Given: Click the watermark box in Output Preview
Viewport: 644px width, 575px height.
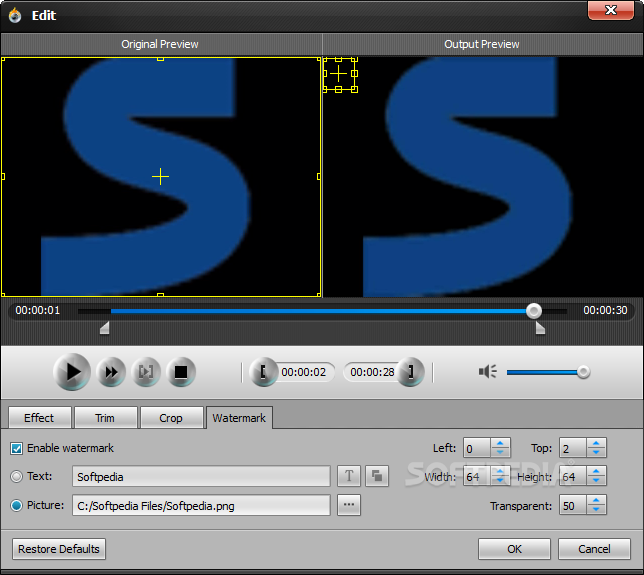Looking at the screenshot, I should pos(339,74).
